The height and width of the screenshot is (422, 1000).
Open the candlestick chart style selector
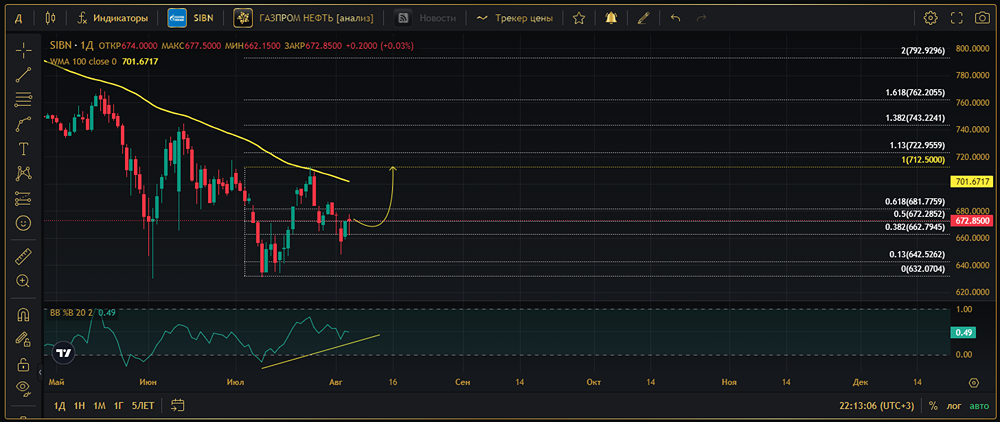[x=51, y=18]
